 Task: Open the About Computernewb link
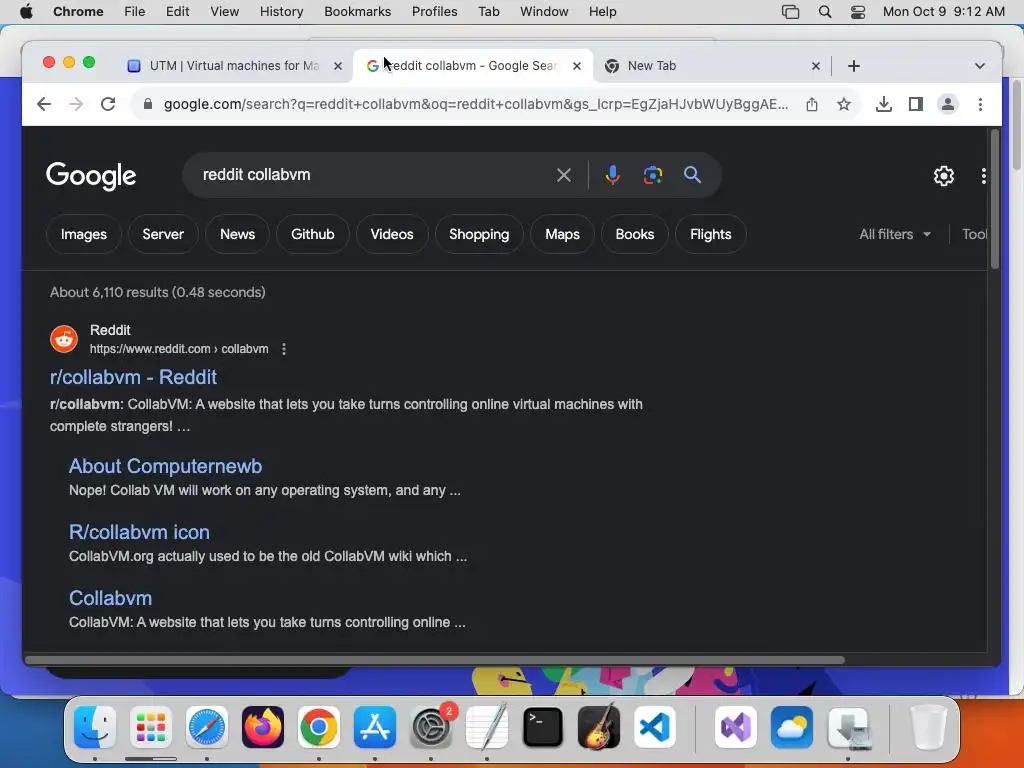point(165,466)
